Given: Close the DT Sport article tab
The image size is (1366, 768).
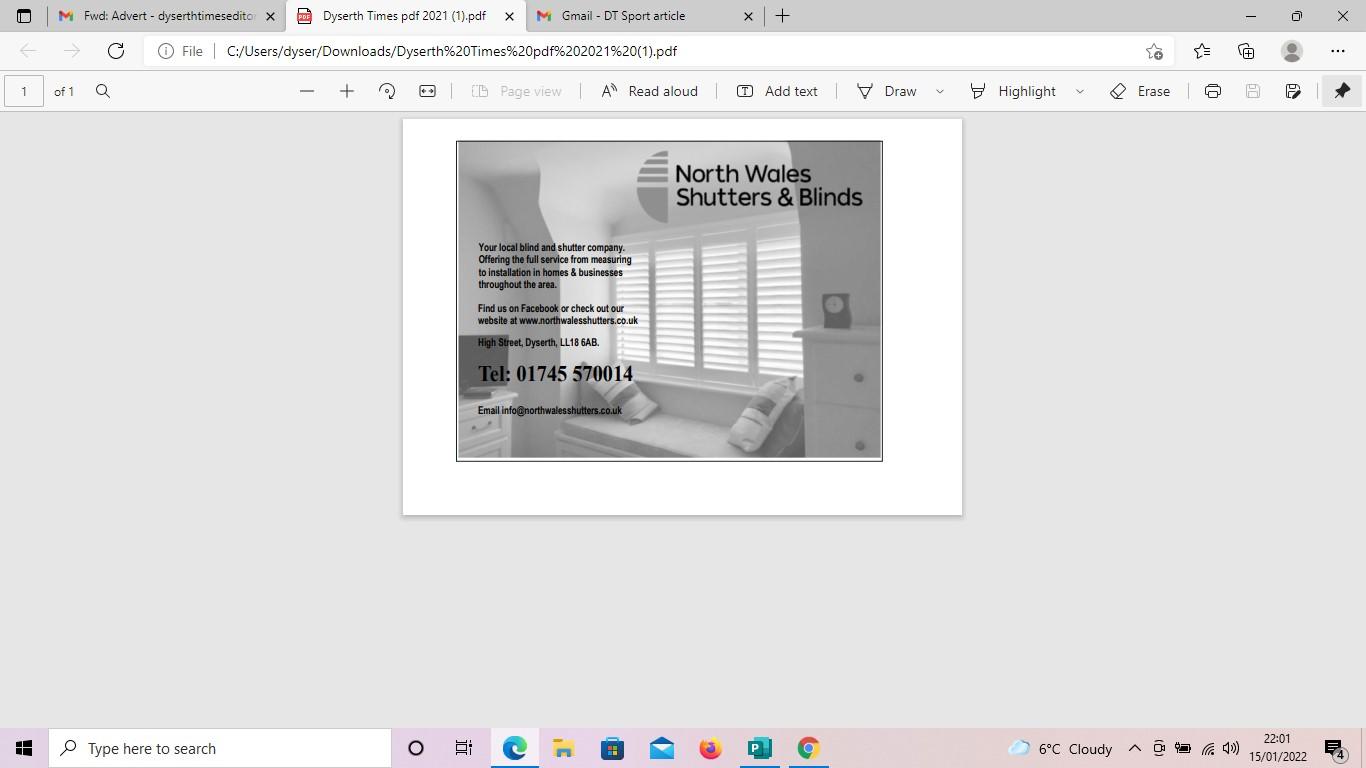Looking at the screenshot, I should (x=748, y=16).
